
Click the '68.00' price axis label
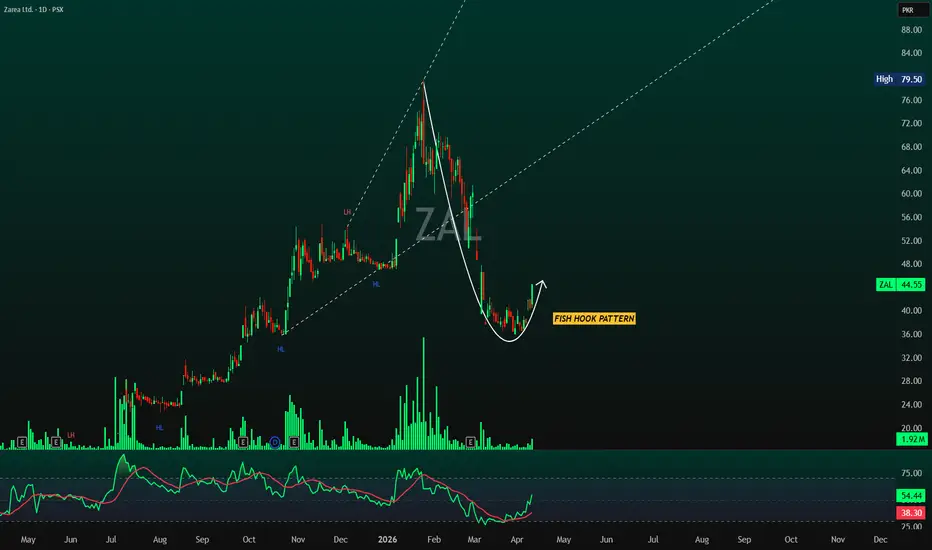(911, 147)
